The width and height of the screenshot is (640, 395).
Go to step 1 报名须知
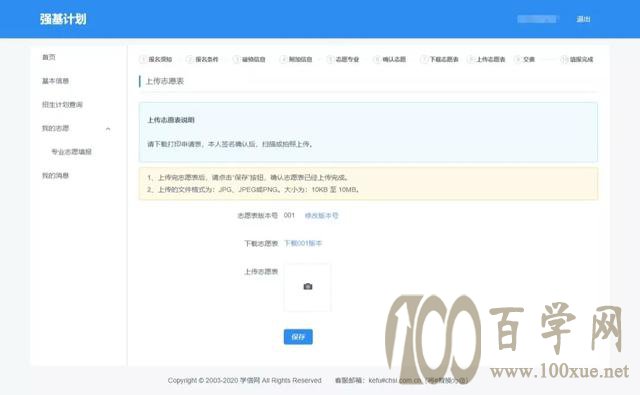click(x=156, y=60)
